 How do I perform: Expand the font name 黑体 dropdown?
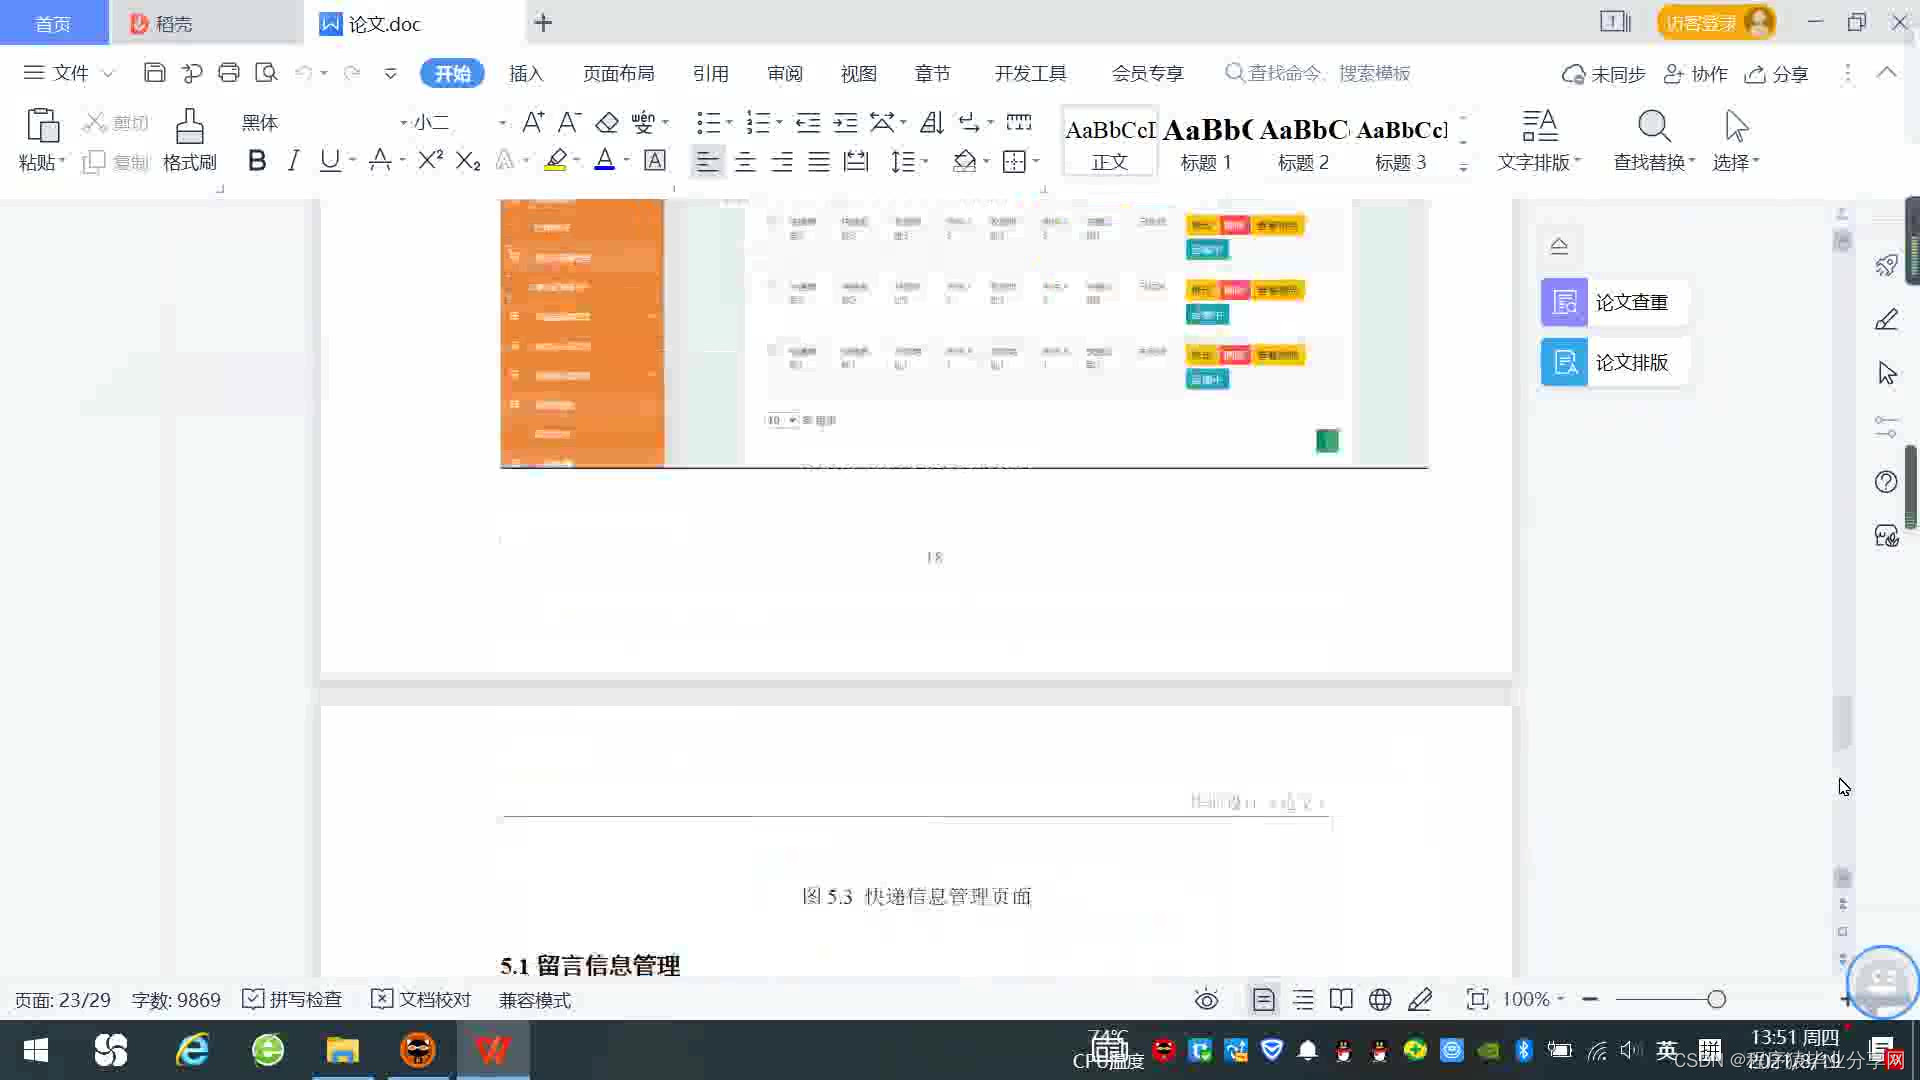[x=403, y=123]
